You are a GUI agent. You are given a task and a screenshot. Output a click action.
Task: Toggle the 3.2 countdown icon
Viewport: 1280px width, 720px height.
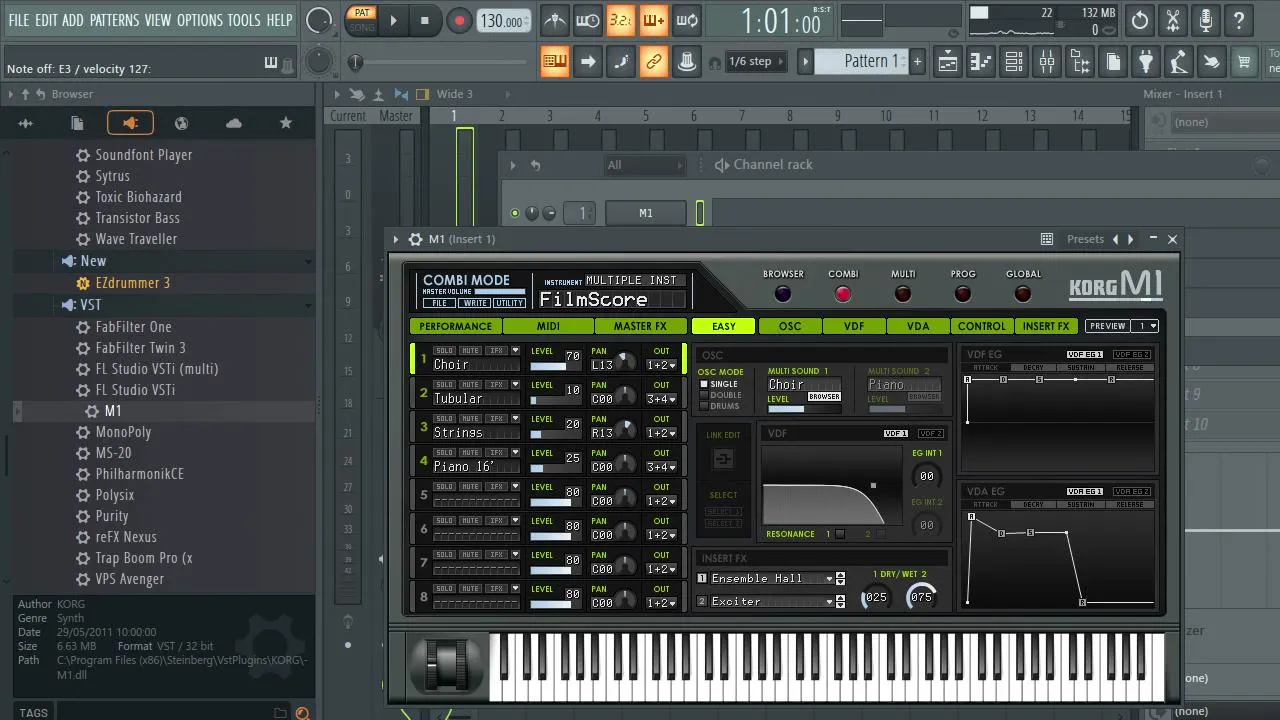[x=620, y=20]
